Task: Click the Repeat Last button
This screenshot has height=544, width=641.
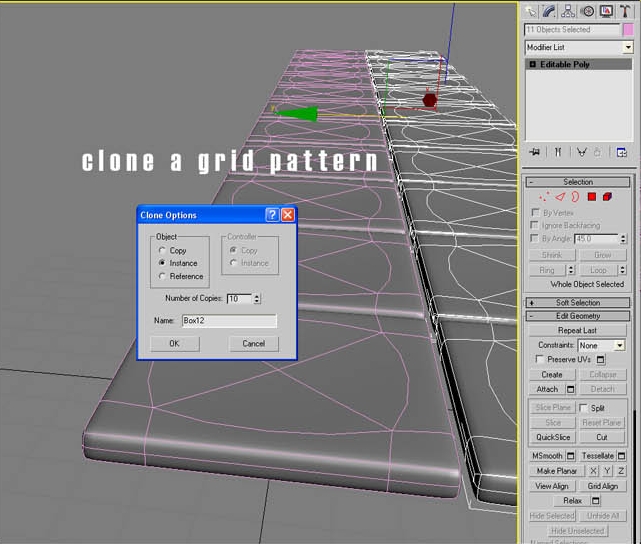Action: pyautogui.click(x=577, y=330)
